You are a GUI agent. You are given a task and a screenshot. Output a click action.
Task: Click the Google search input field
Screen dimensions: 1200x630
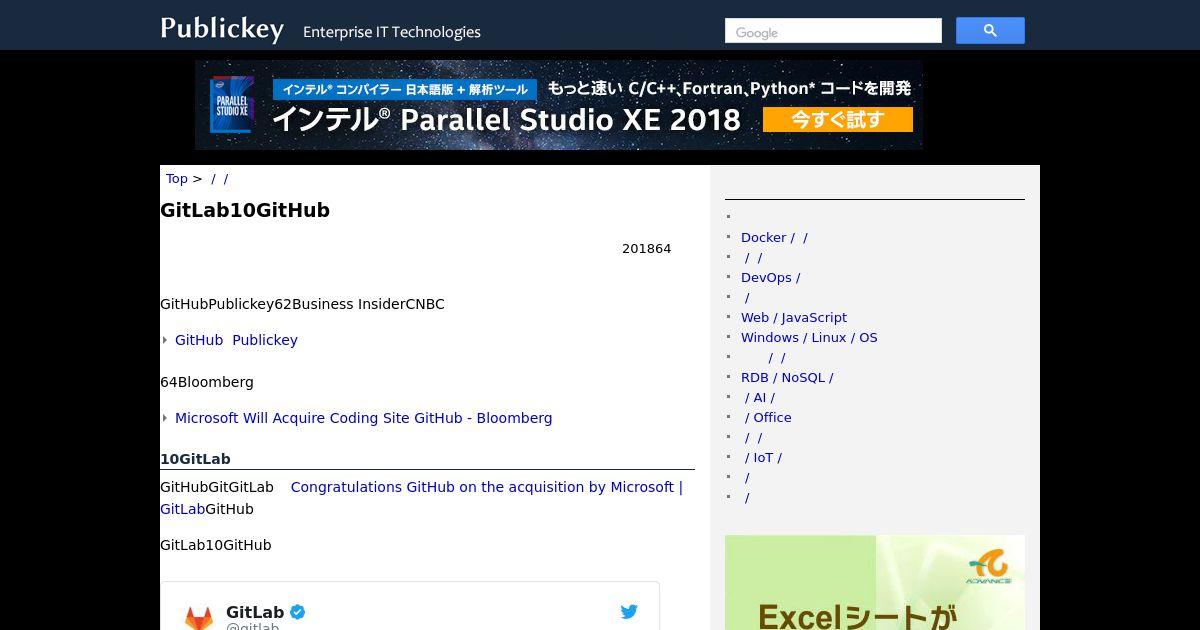click(833, 31)
